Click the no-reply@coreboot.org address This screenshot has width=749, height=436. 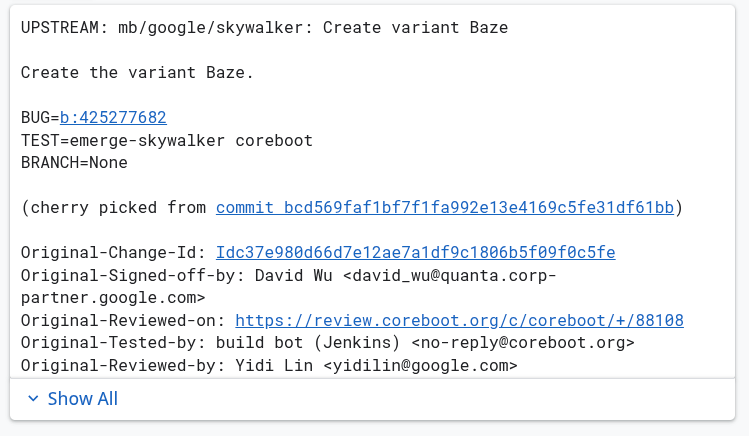pos(523,343)
